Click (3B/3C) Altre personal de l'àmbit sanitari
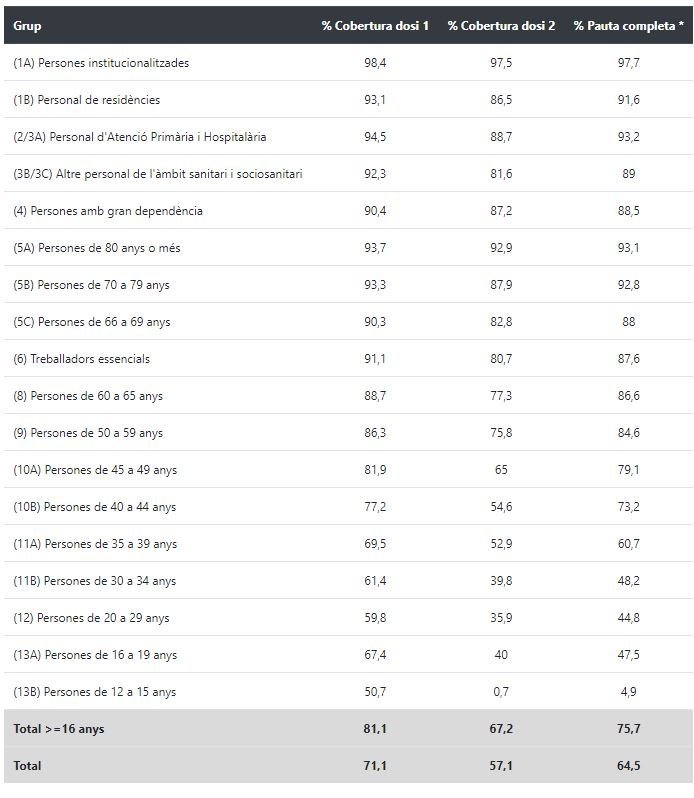694x798 pixels. (x=158, y=174)
